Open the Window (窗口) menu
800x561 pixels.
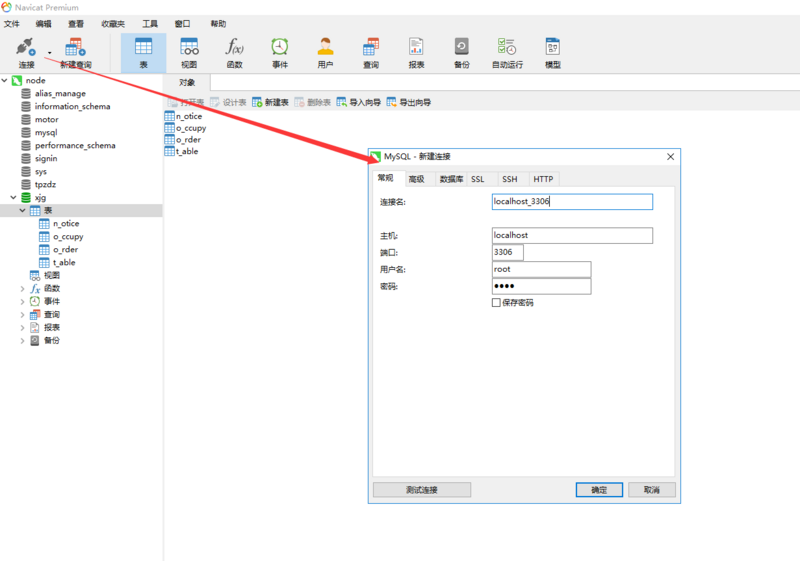pyautogui.click(x=182, y=23)
